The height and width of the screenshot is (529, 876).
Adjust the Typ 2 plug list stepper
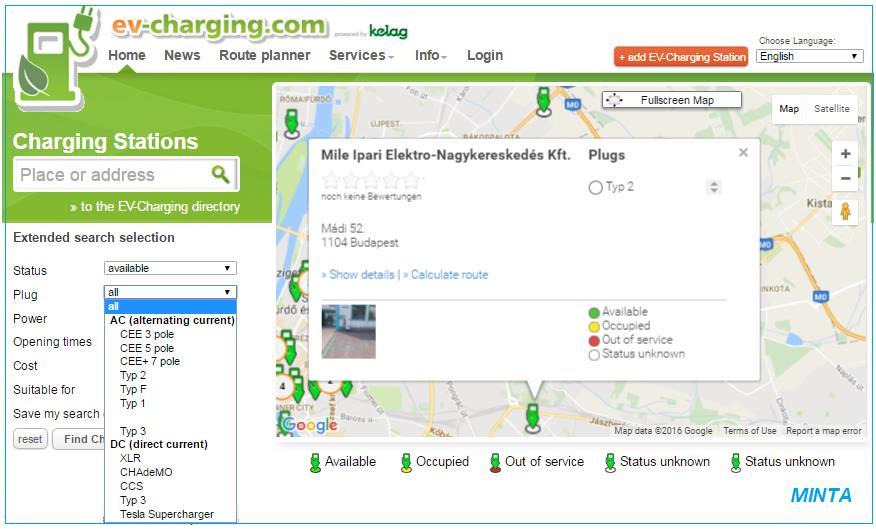coord(713,187)
